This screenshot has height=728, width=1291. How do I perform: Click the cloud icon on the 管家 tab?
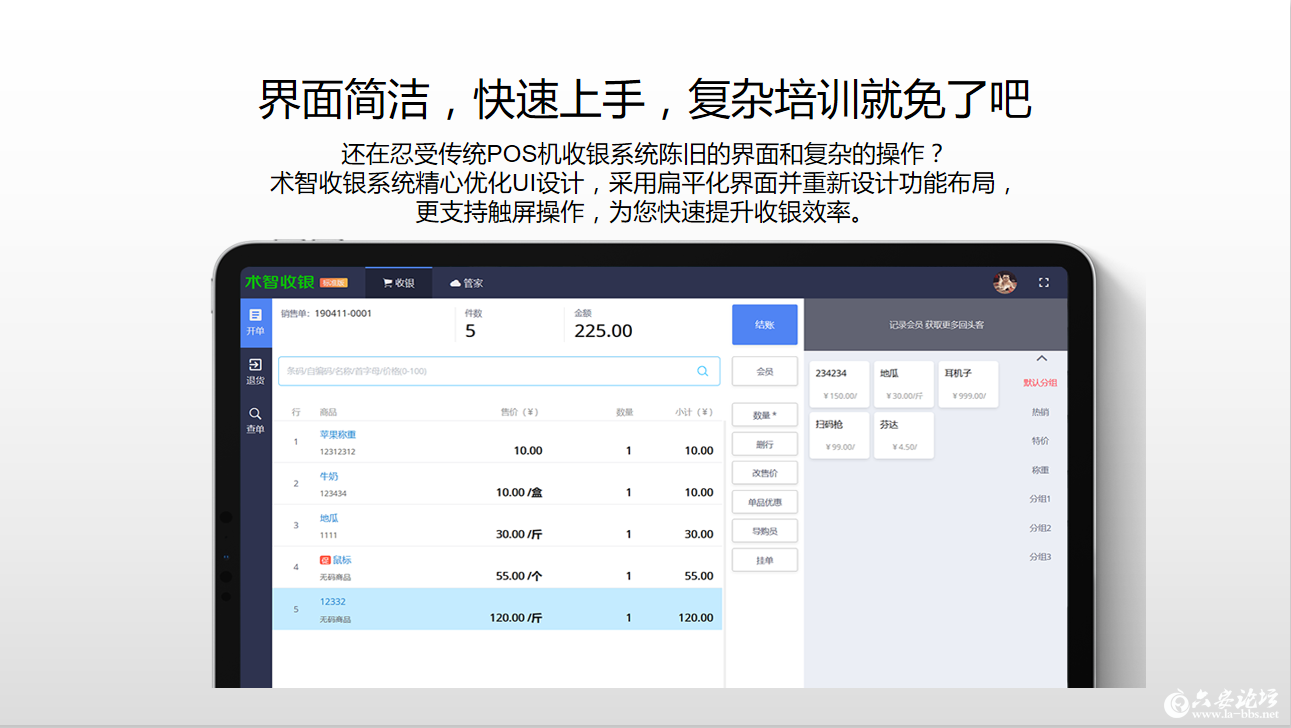click(x=455, y=283)
